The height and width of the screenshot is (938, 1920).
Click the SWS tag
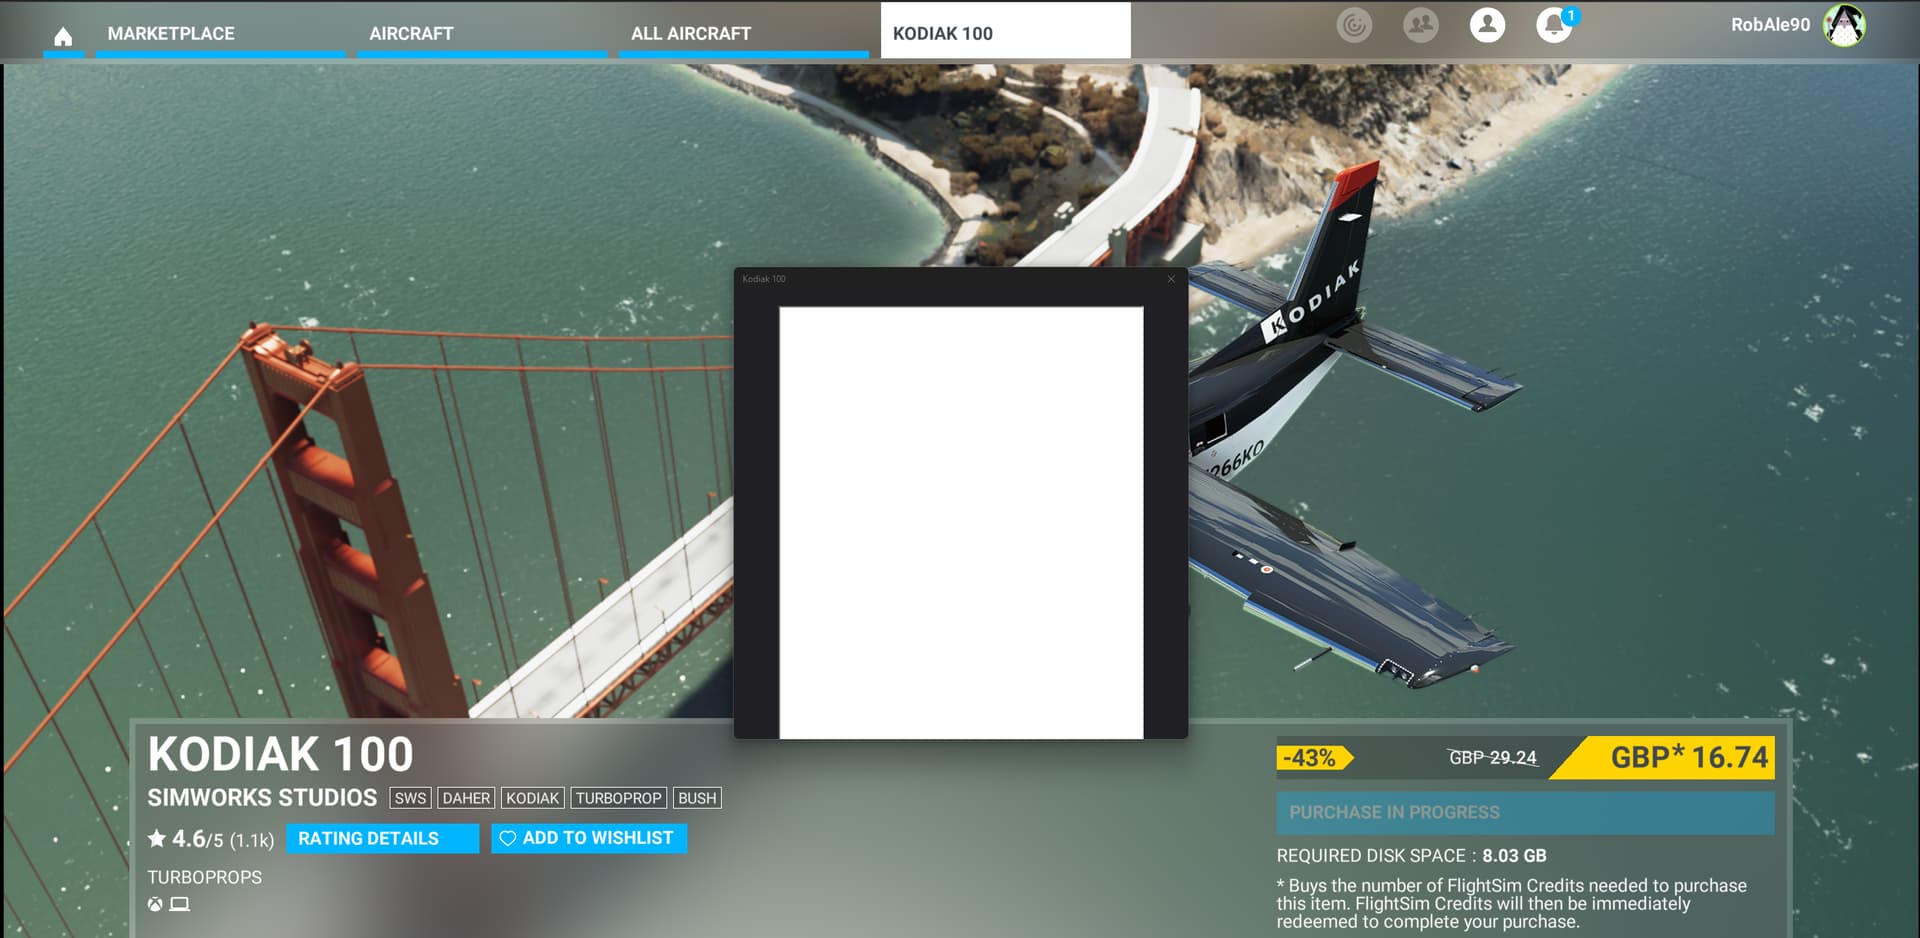pyautogui.click(x=410, y=798)
